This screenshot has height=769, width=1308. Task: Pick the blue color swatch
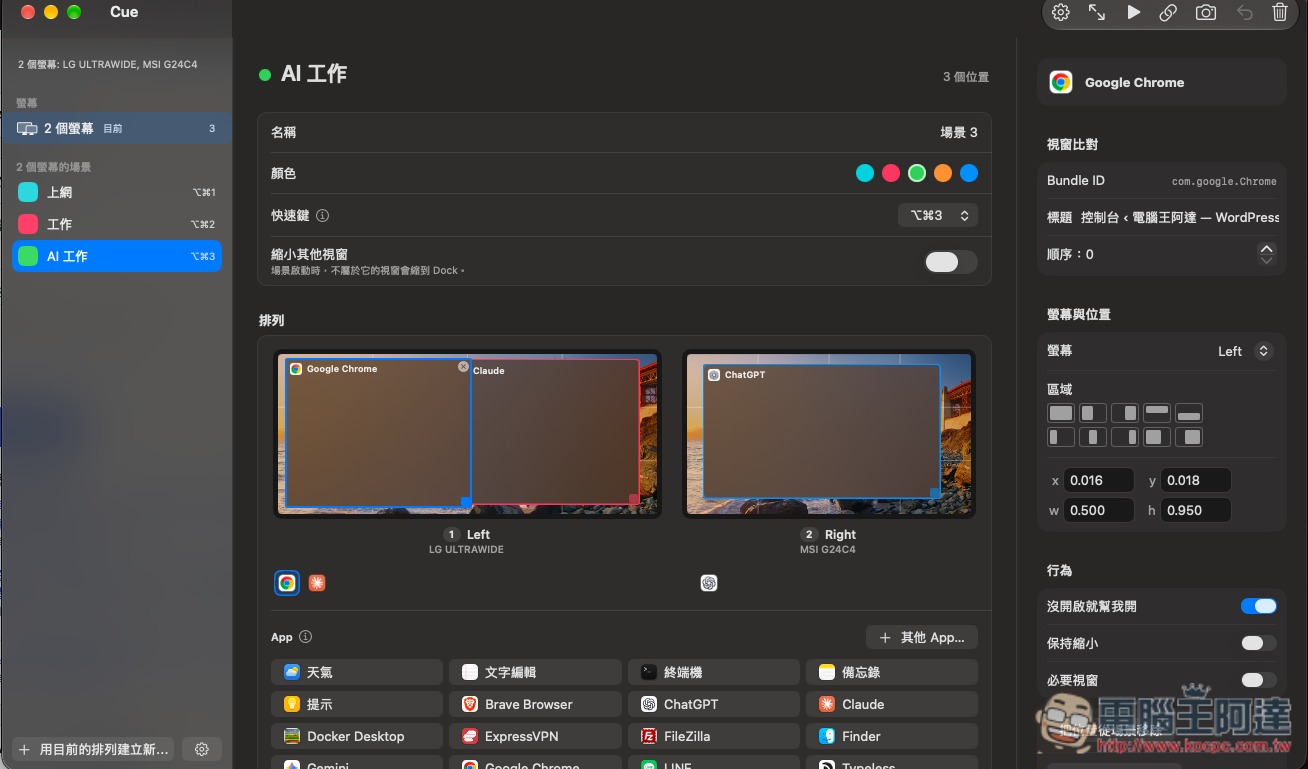(x=969, y=173)
